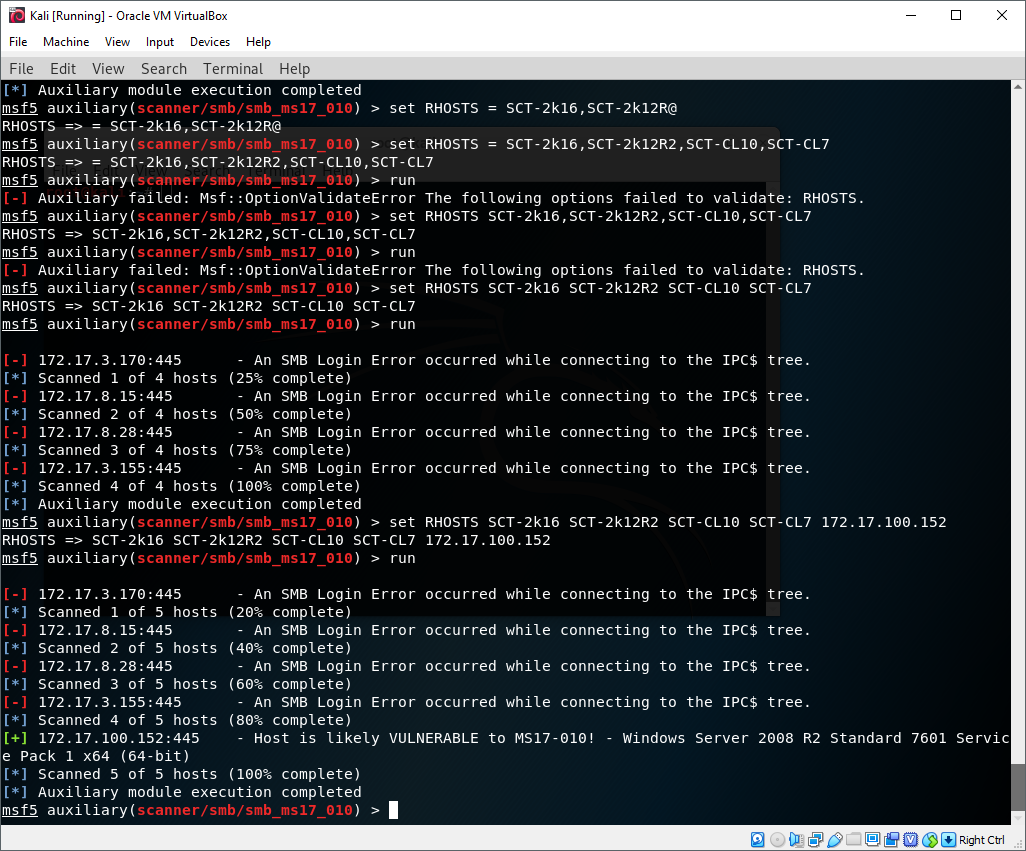Click the shared folders status icon

854,840
